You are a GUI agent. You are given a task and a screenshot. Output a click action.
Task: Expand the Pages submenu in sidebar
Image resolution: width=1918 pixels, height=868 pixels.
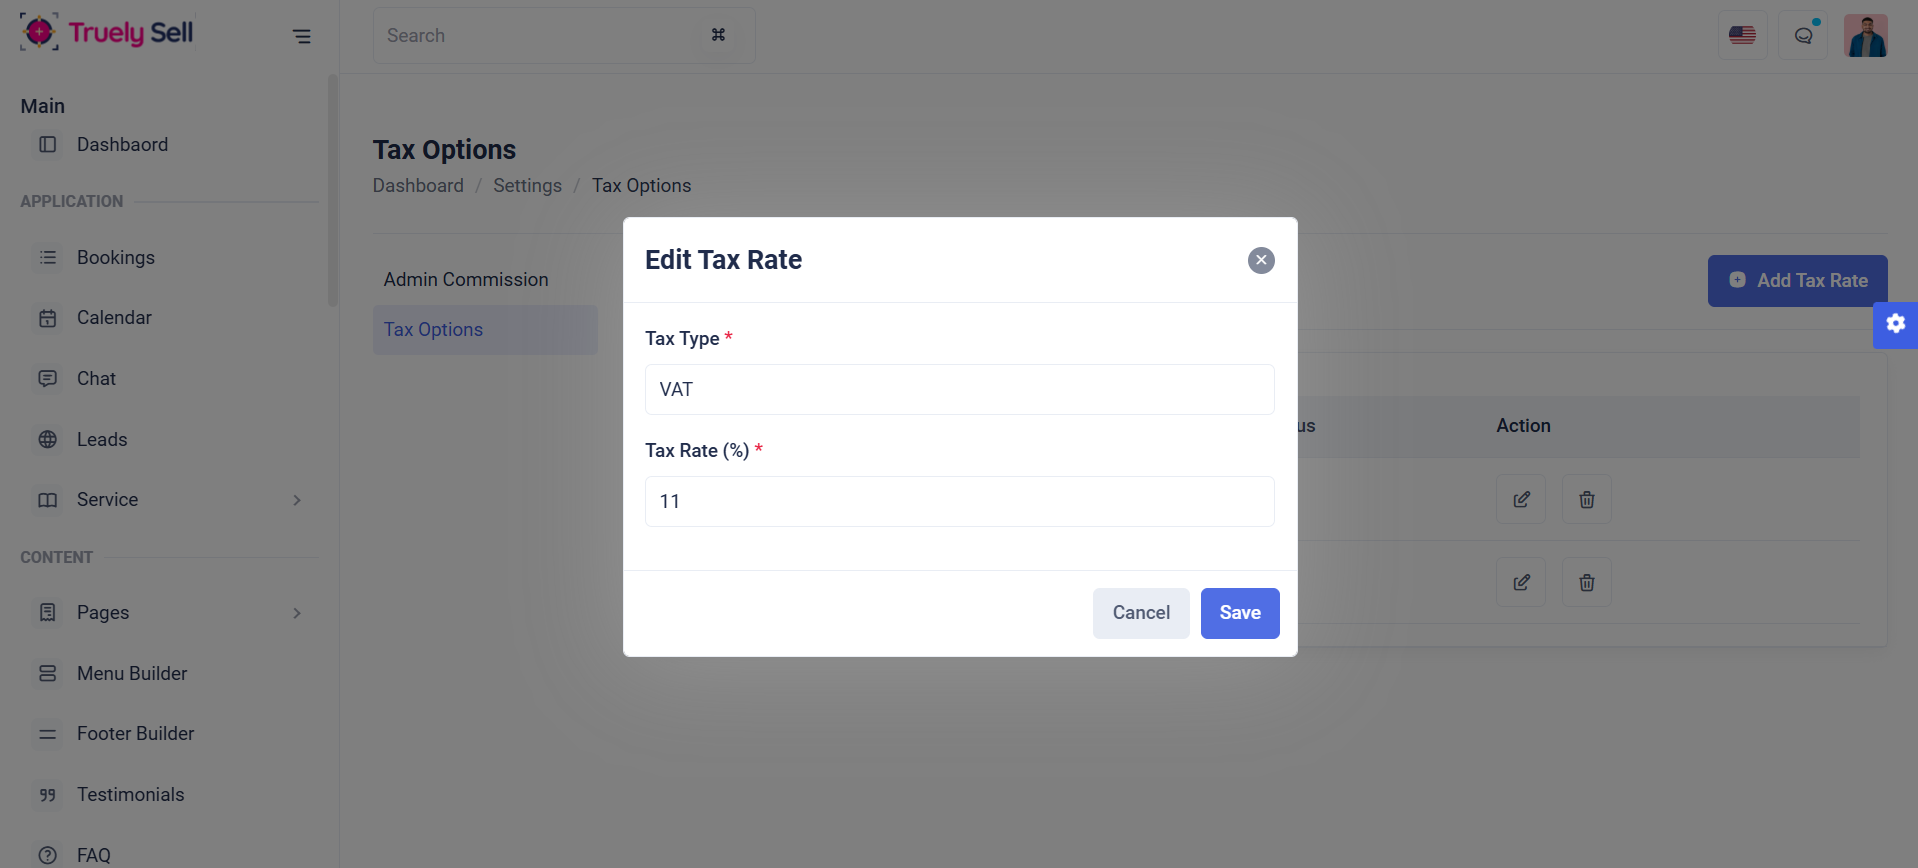297,613
